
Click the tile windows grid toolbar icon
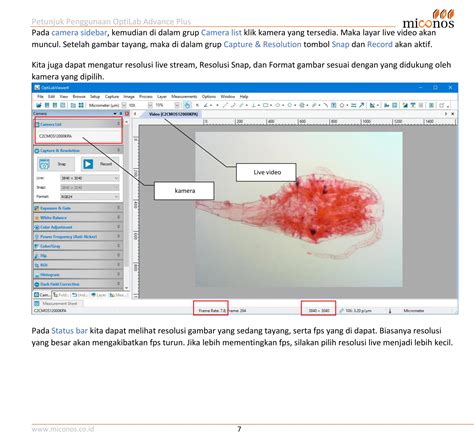[x=81, y=105]
